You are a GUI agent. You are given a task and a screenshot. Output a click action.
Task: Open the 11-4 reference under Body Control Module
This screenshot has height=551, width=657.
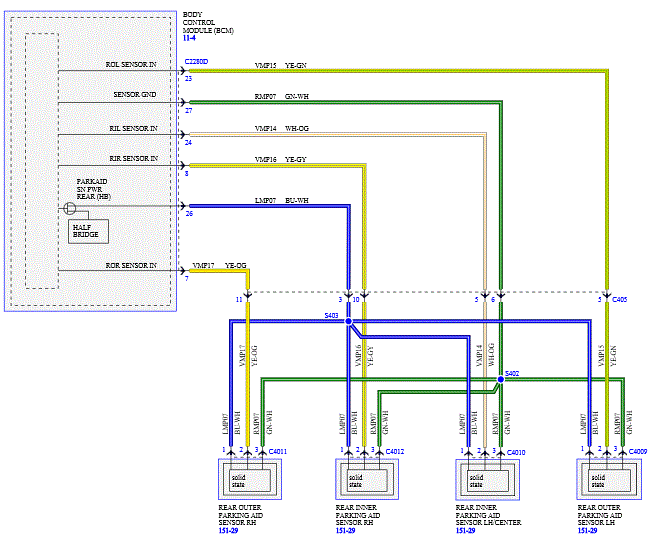tap(189, 38)
